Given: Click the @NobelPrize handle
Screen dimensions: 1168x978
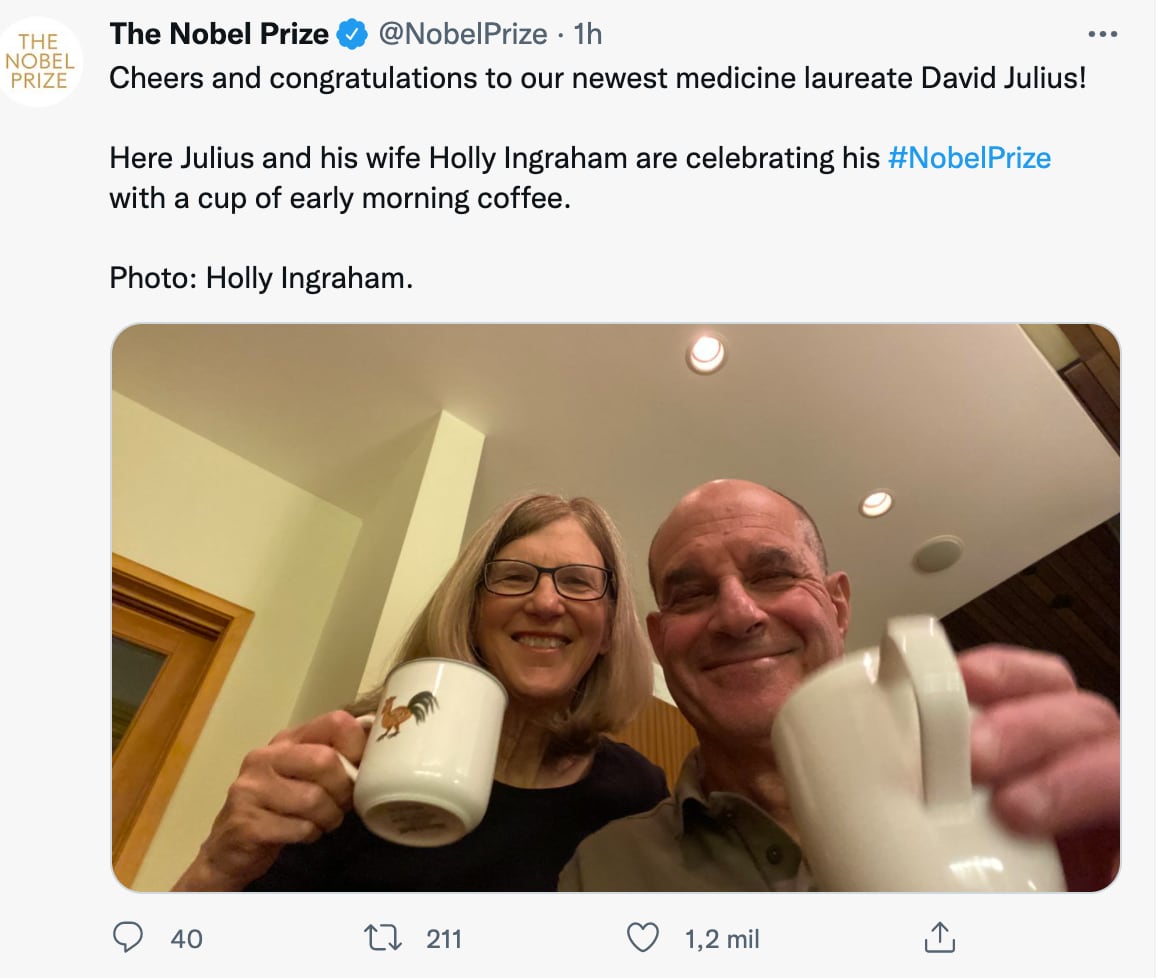Looking at the screenshot, I should (462, 35).
